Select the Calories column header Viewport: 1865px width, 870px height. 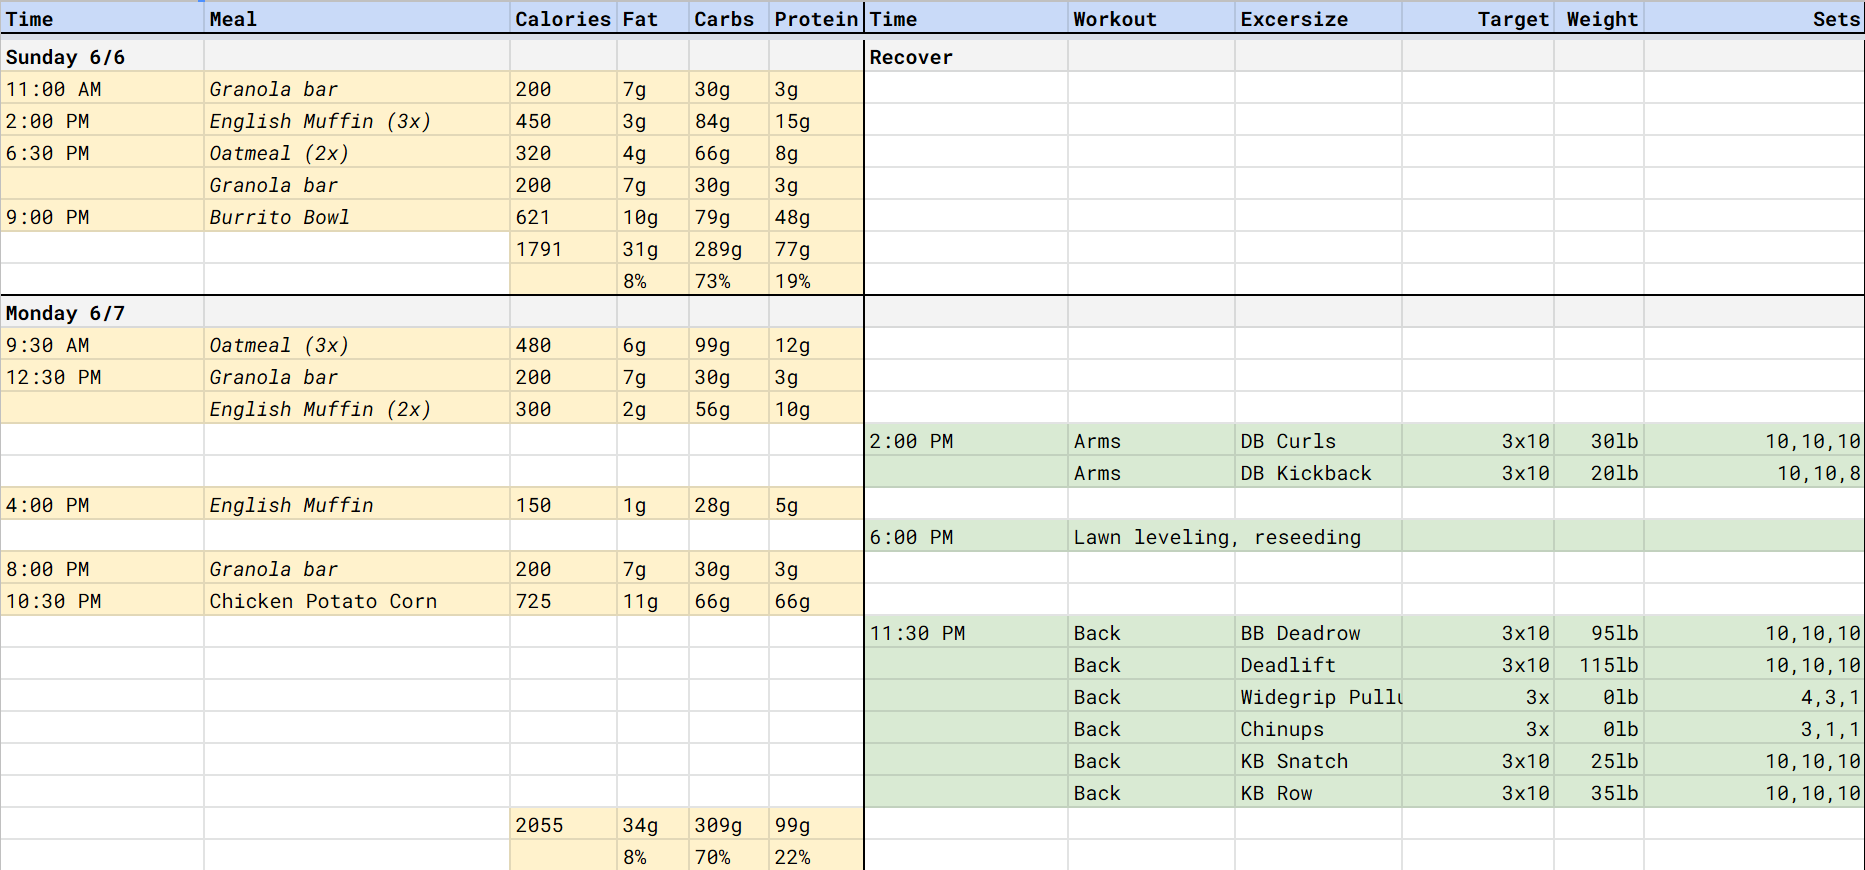coord(563,18)
